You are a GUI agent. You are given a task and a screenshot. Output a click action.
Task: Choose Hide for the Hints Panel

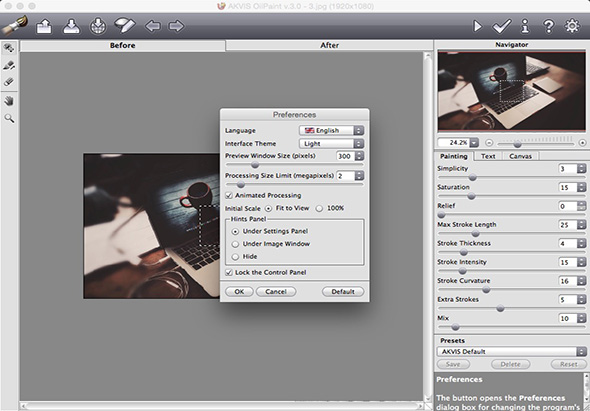click(236, 257)
